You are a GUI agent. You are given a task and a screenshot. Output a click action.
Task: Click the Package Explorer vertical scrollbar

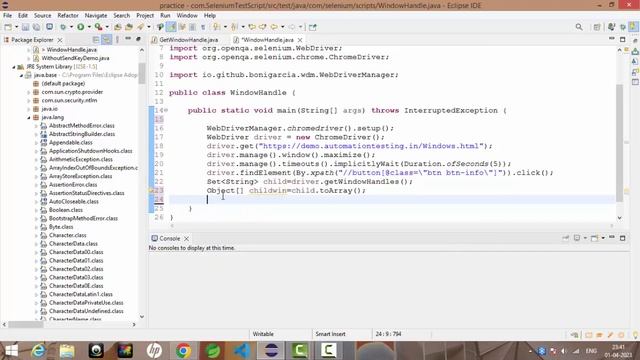142,73
